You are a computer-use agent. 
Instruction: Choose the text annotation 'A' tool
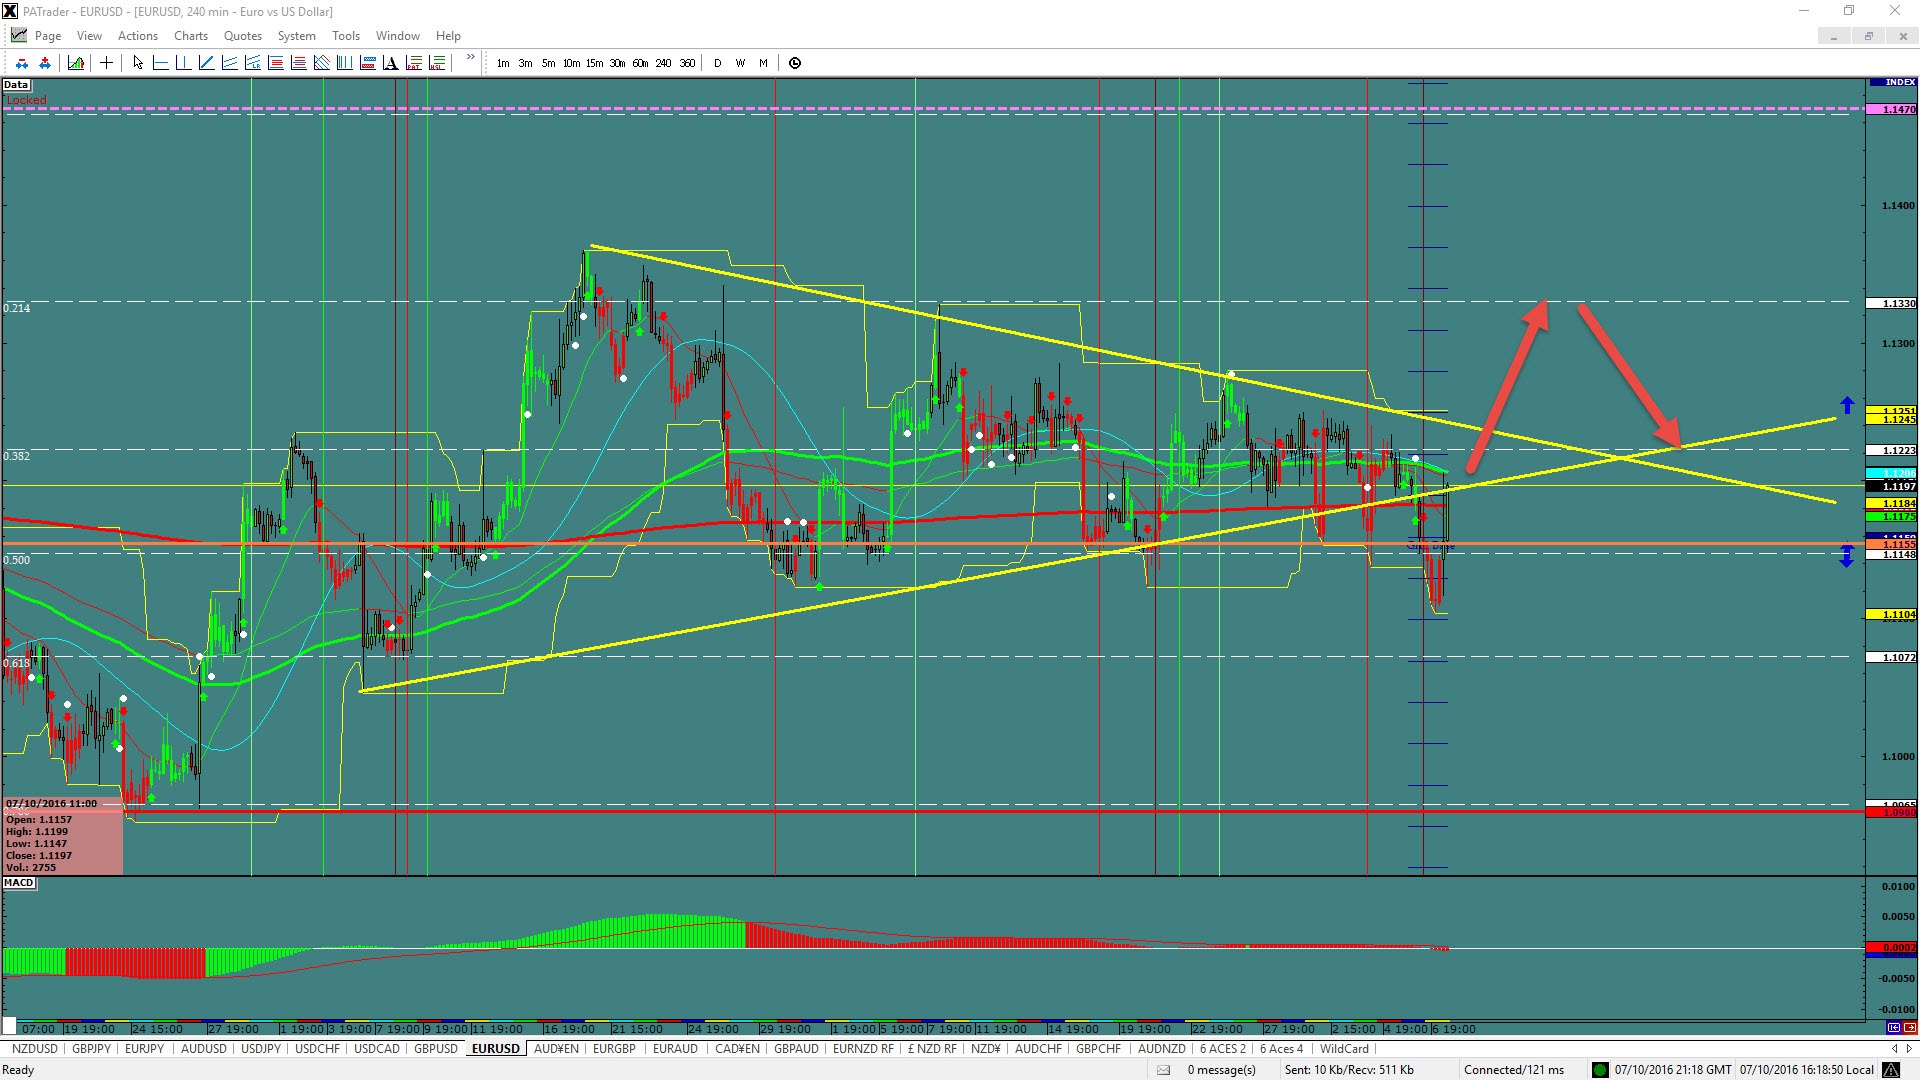[x=390, y=63]
